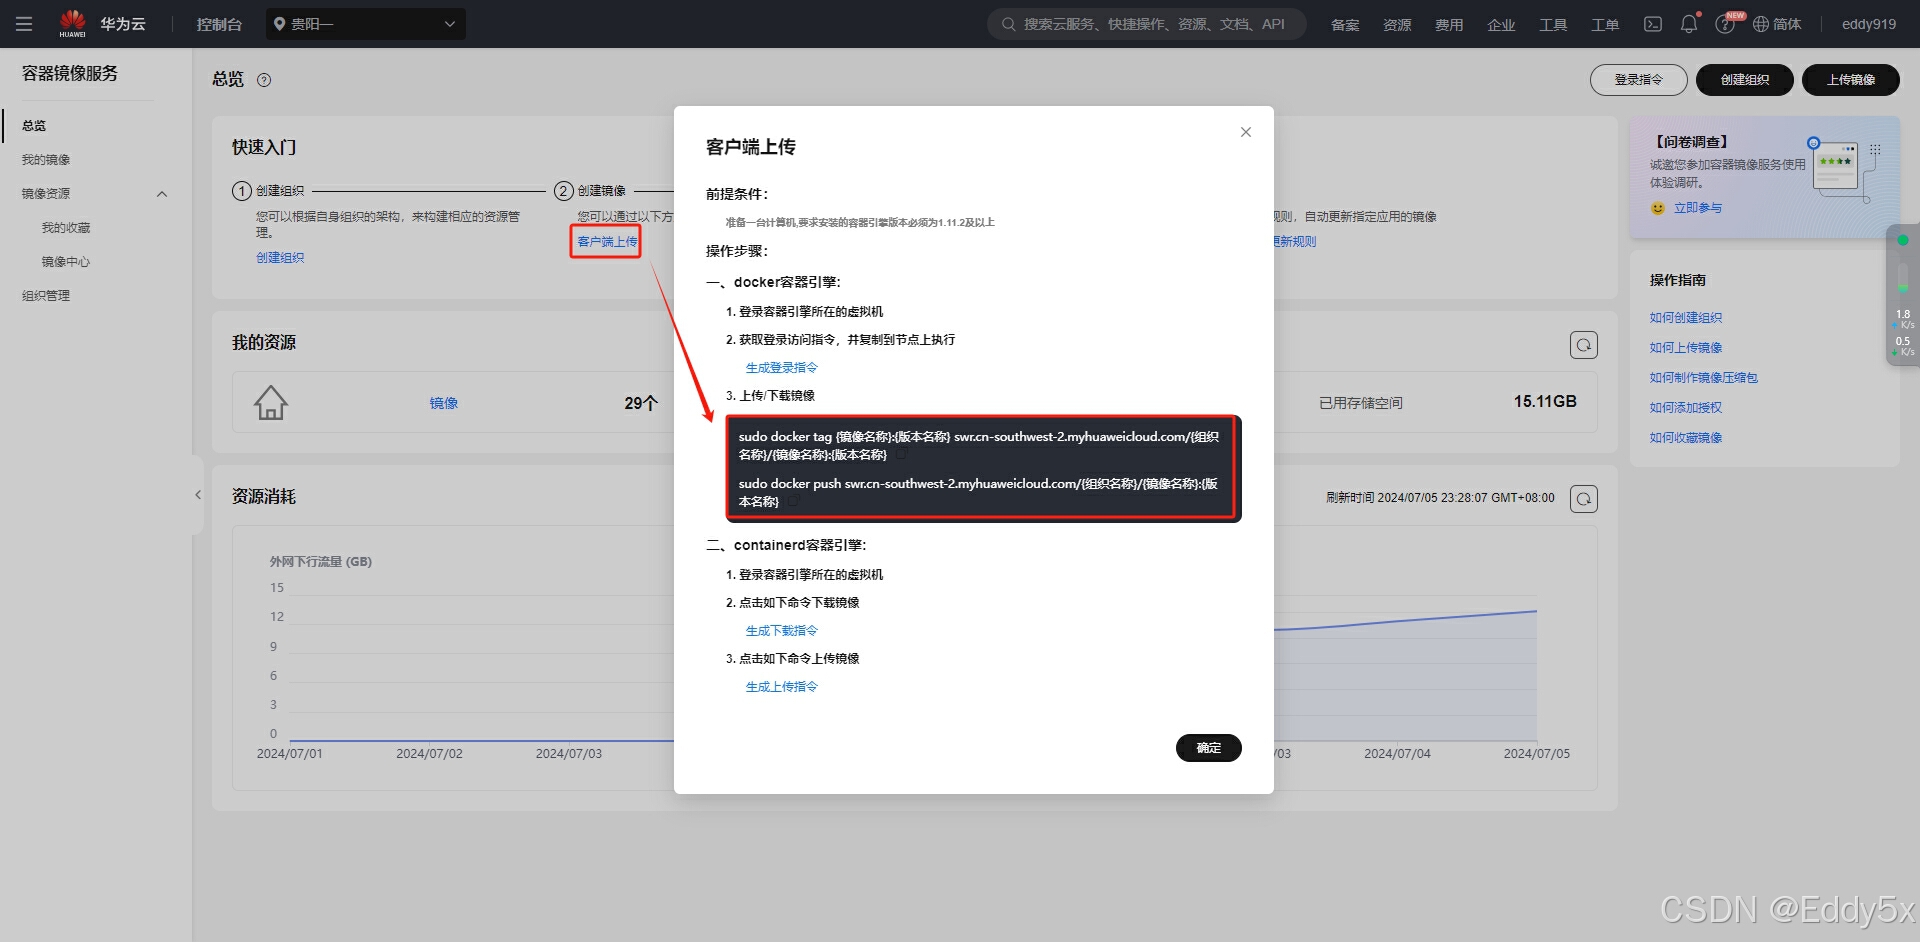Open the 企业 menu
This screenshot has height=942, width=1920.
point(1501,25)
